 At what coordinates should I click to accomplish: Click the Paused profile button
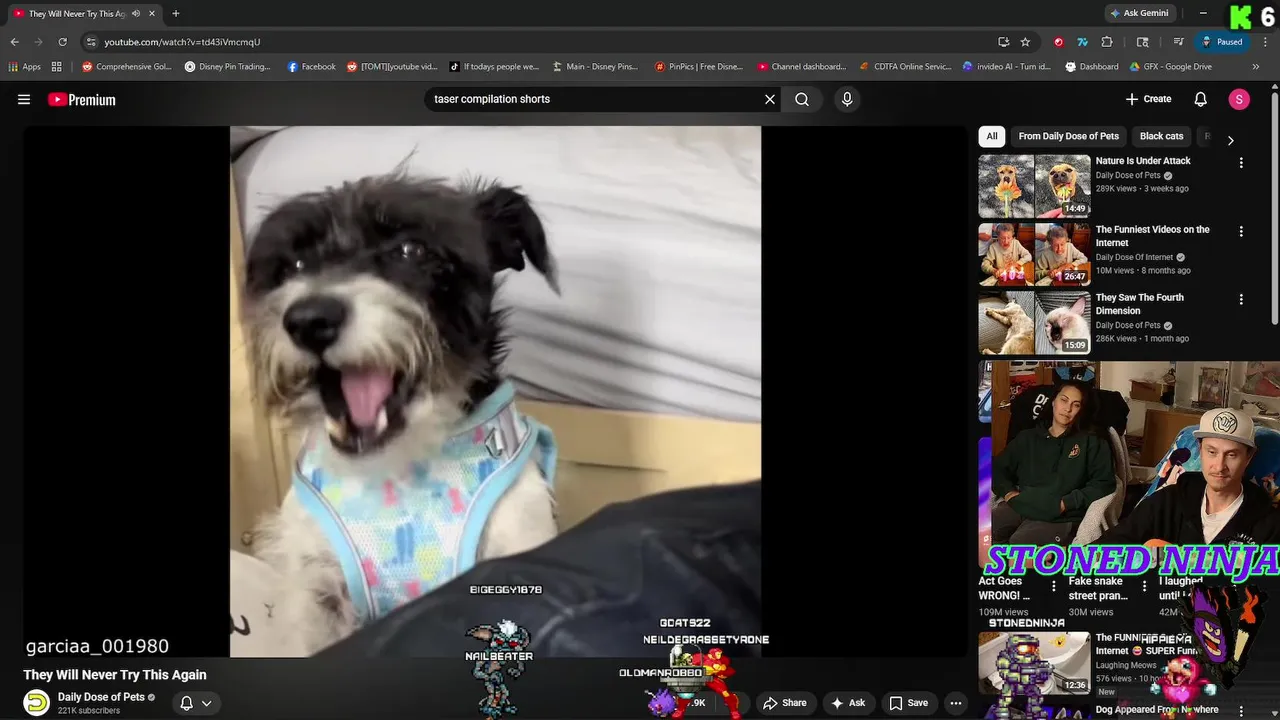(x=1222, y=42)
